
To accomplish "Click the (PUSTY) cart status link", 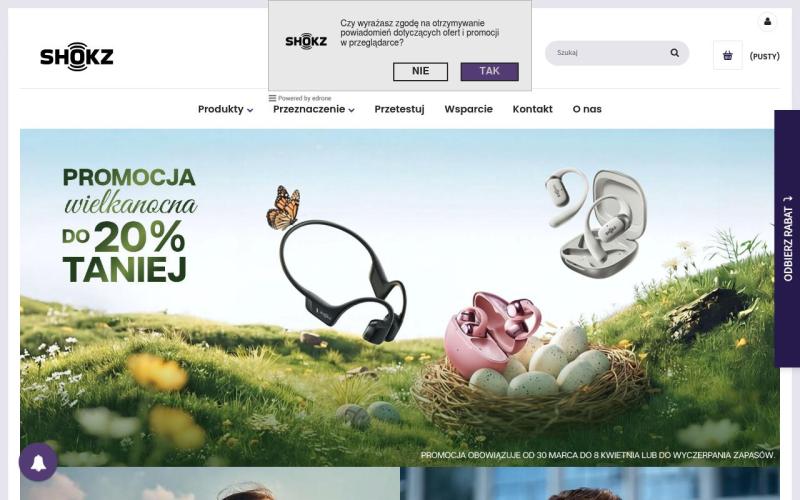I will tap(764, 56).
